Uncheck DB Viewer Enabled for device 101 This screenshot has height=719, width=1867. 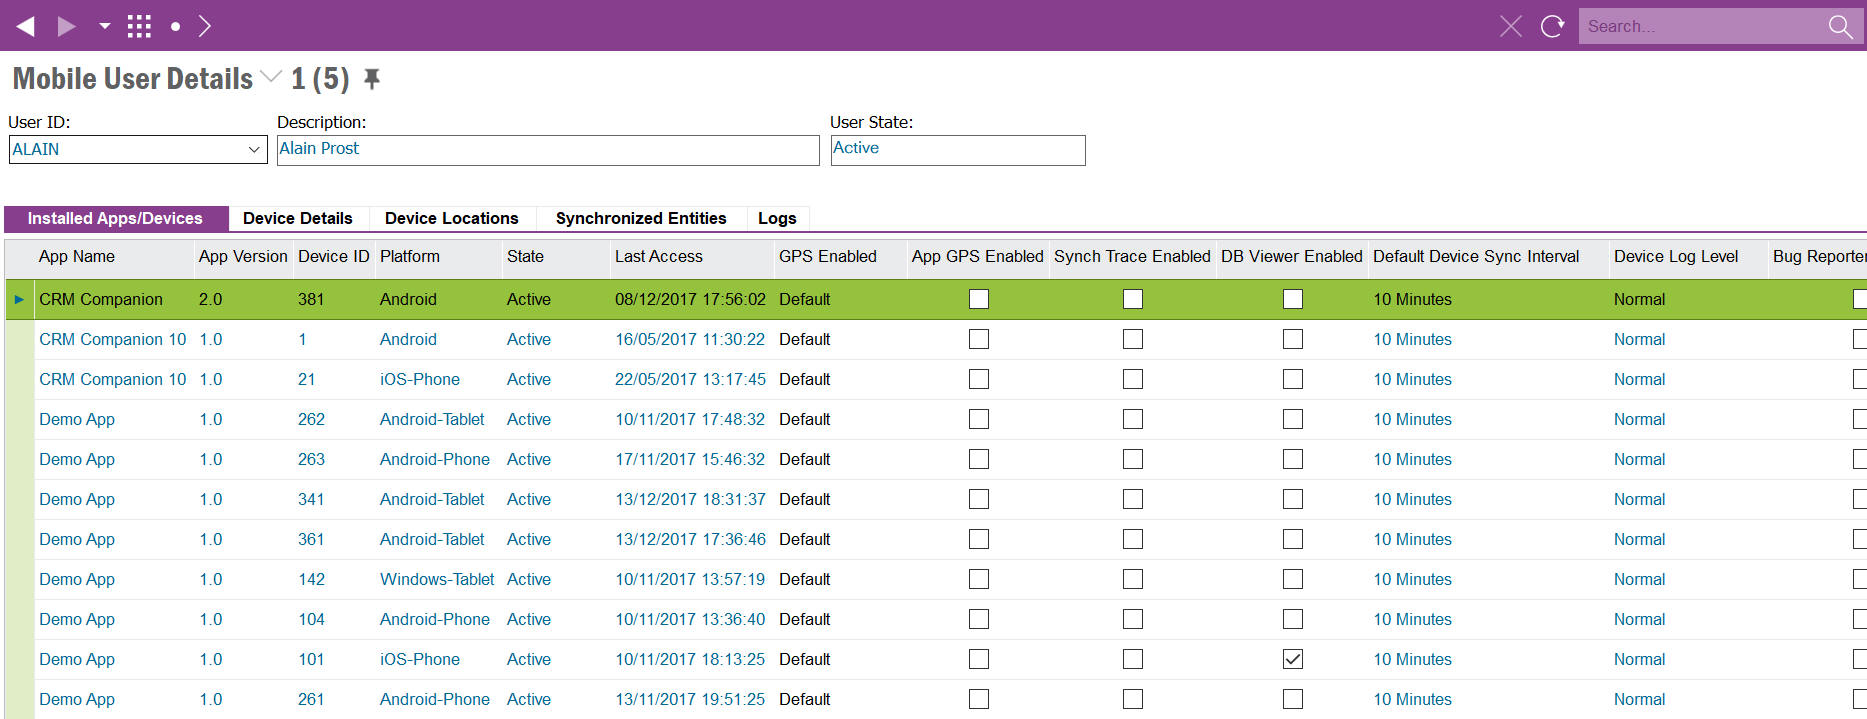click(1292, 659)
